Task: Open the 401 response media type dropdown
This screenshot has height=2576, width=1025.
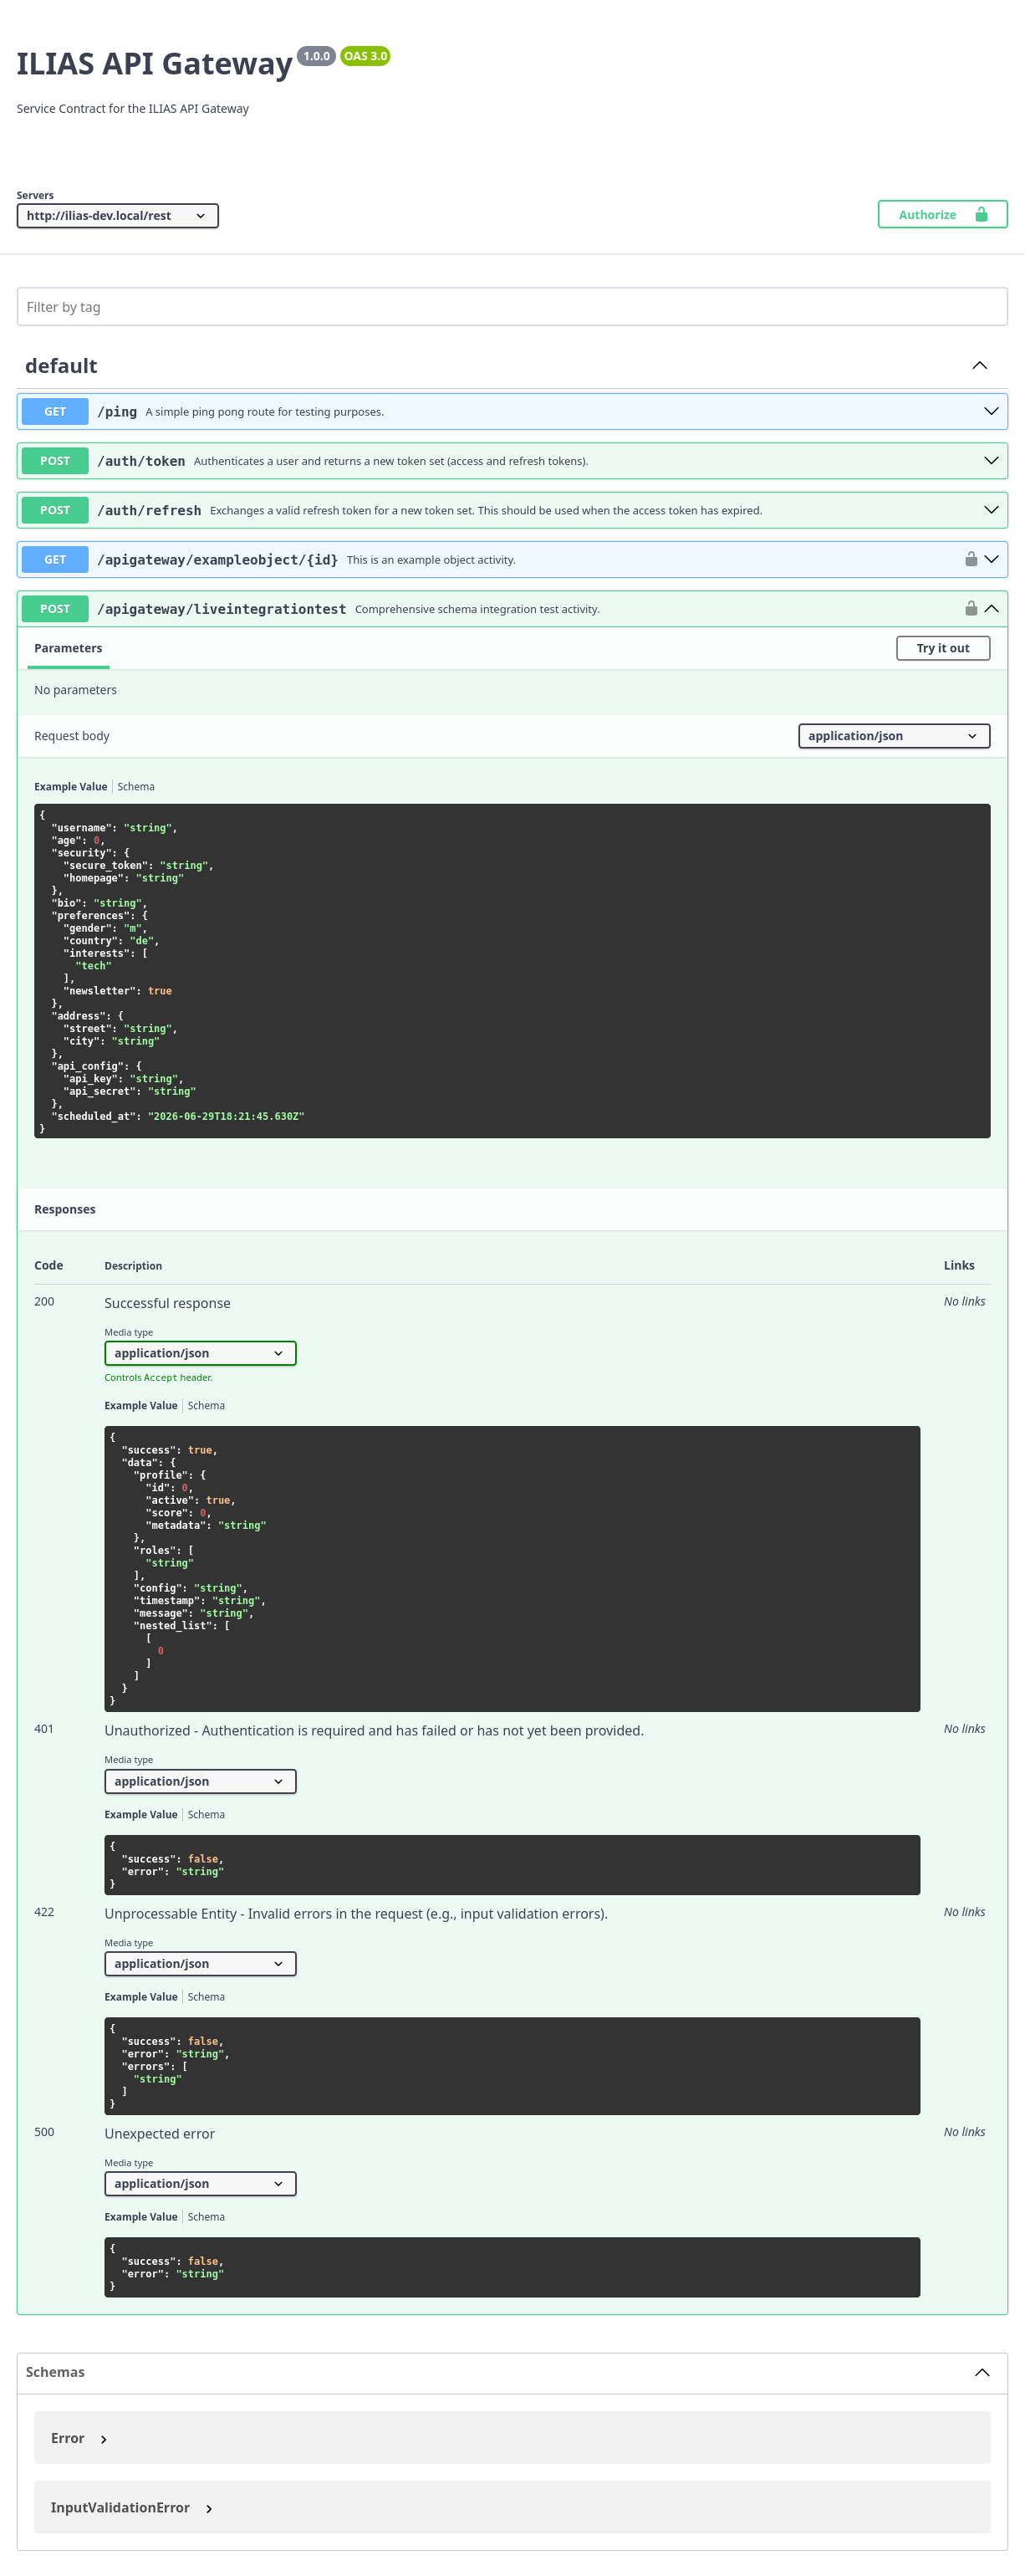Action: [200, 1781]
